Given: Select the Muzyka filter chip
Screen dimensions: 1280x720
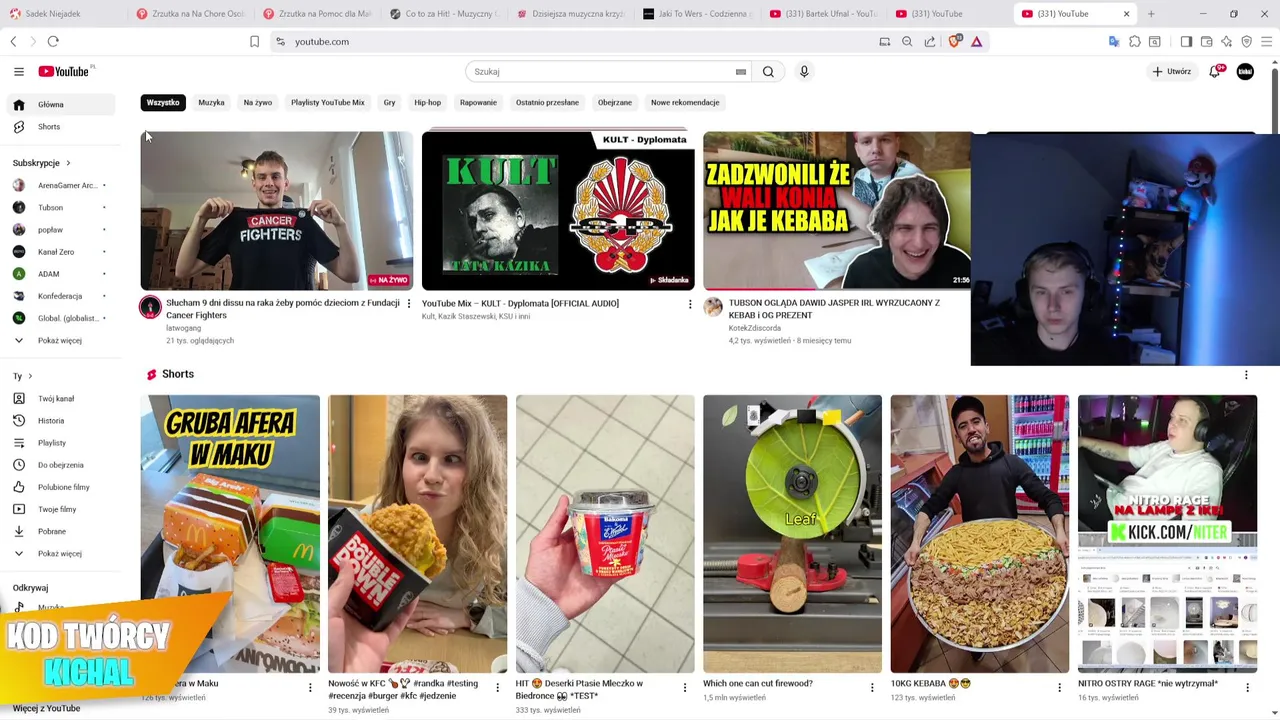Looking at the screenshot, I should pos(211,102).
